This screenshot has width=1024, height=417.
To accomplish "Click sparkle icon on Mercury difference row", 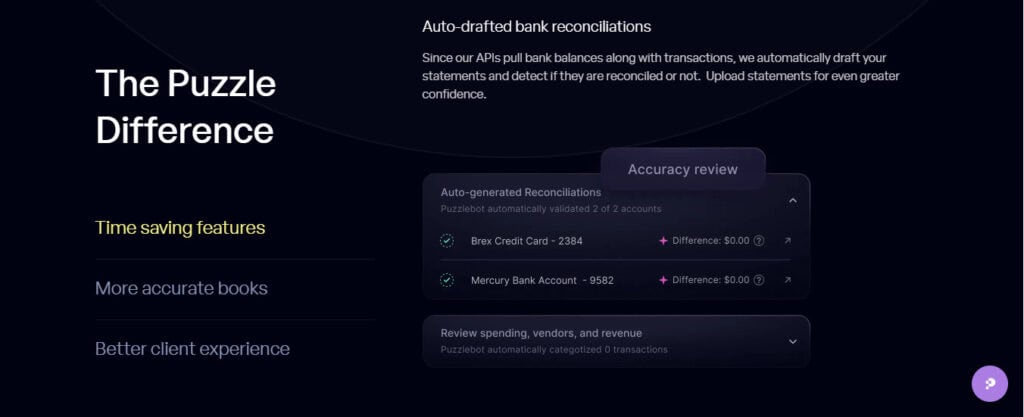I will 663,280.
